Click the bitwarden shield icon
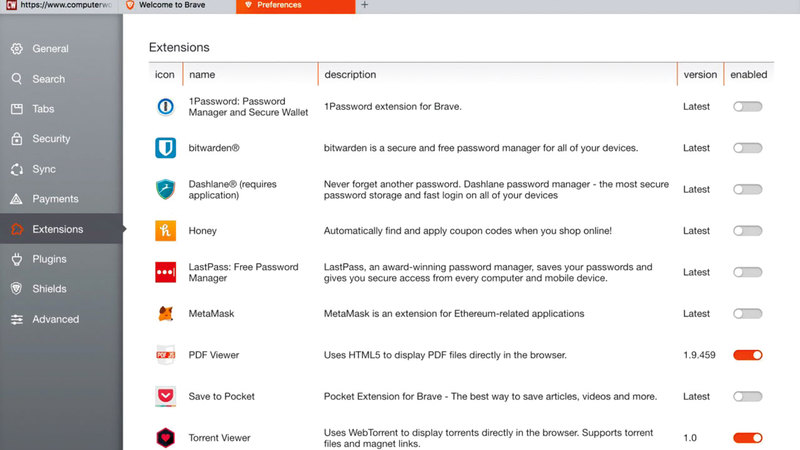Image resolution: width=800 pixels, height=450 pixels. point(165,148)
